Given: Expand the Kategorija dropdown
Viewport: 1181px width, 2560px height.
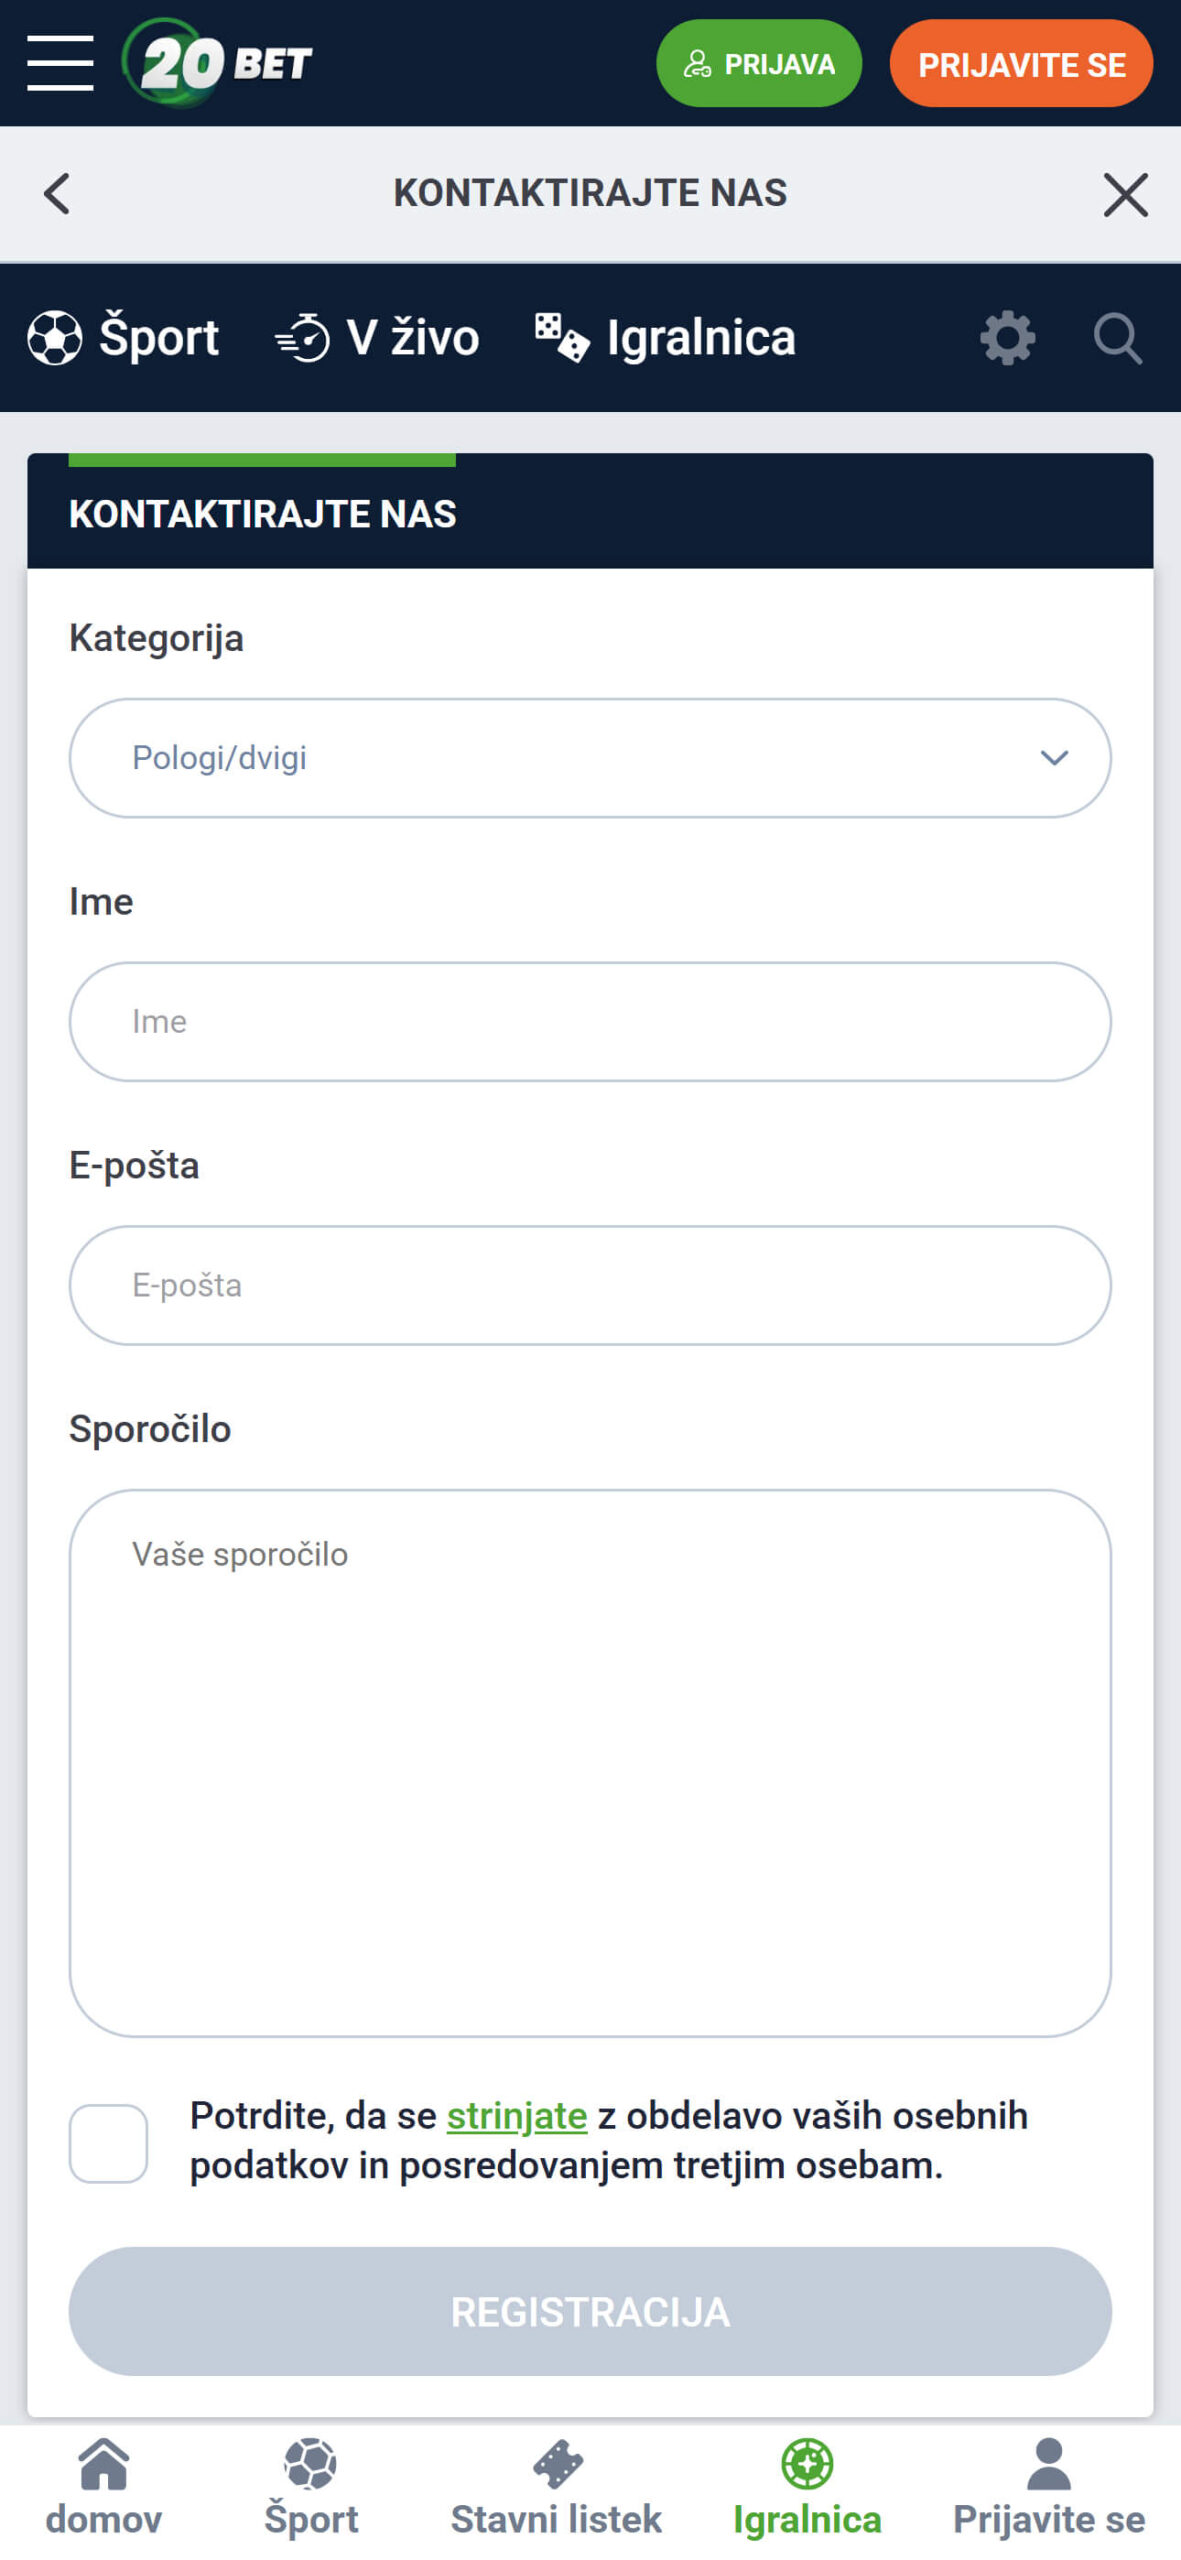Looking at the screenshot, I should click(590, 758).
